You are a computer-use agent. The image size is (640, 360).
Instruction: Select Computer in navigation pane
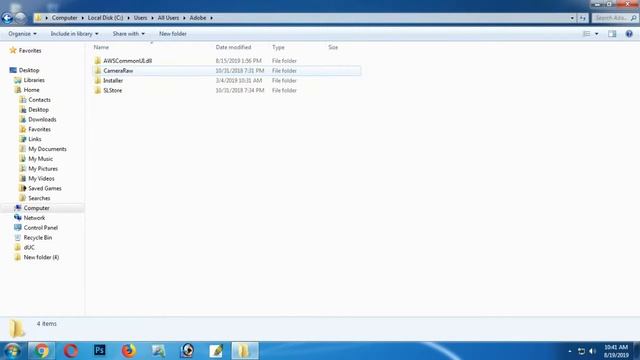pyautogui.click(x=36, y=208)
